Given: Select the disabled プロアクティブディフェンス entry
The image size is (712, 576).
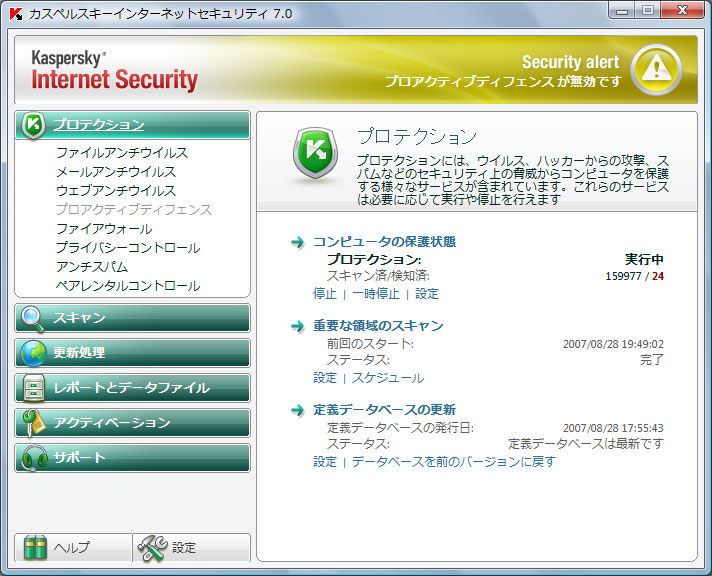Looking at the screenshot, I should pos(134,209).
